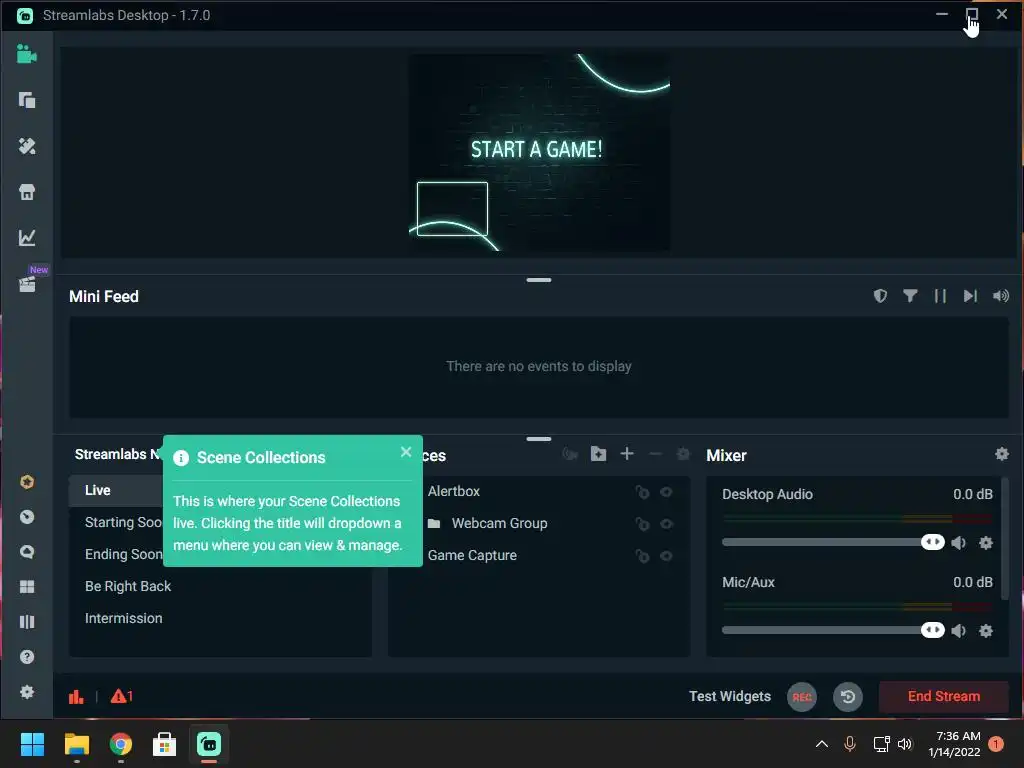Toggle recording with REC button
The width and height of the screenshot is (1024, 768).
(x=802, y=697)
